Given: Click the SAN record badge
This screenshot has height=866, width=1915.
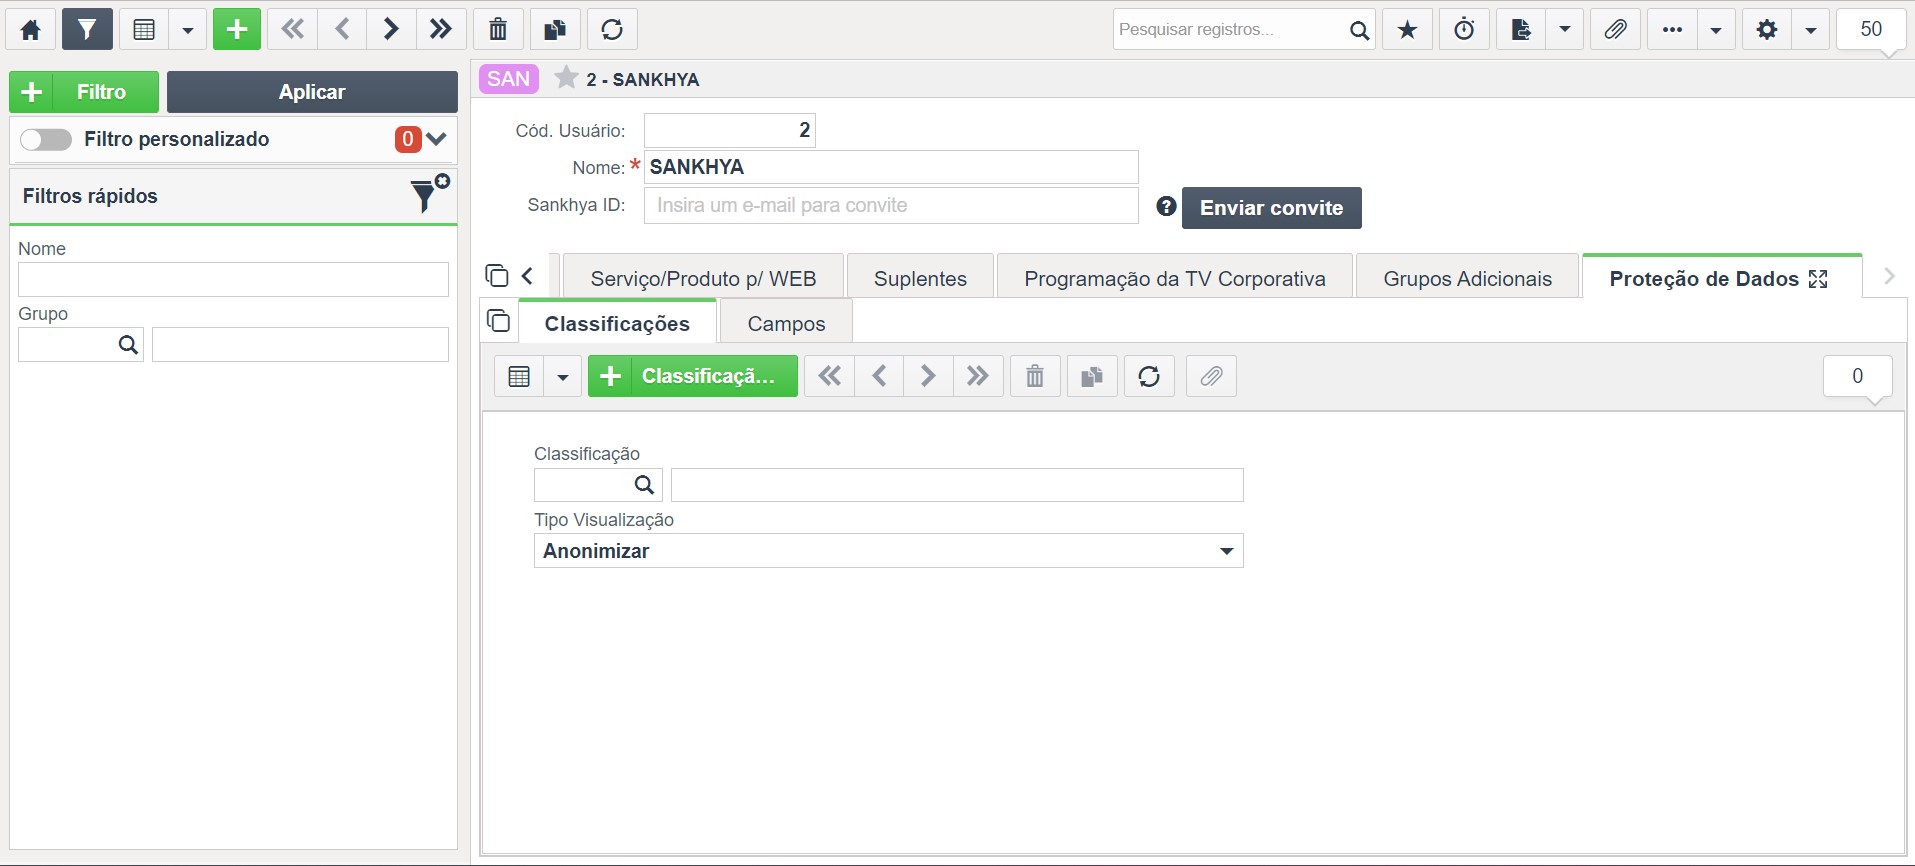Looking at the screenshot, I should point(509,79).
